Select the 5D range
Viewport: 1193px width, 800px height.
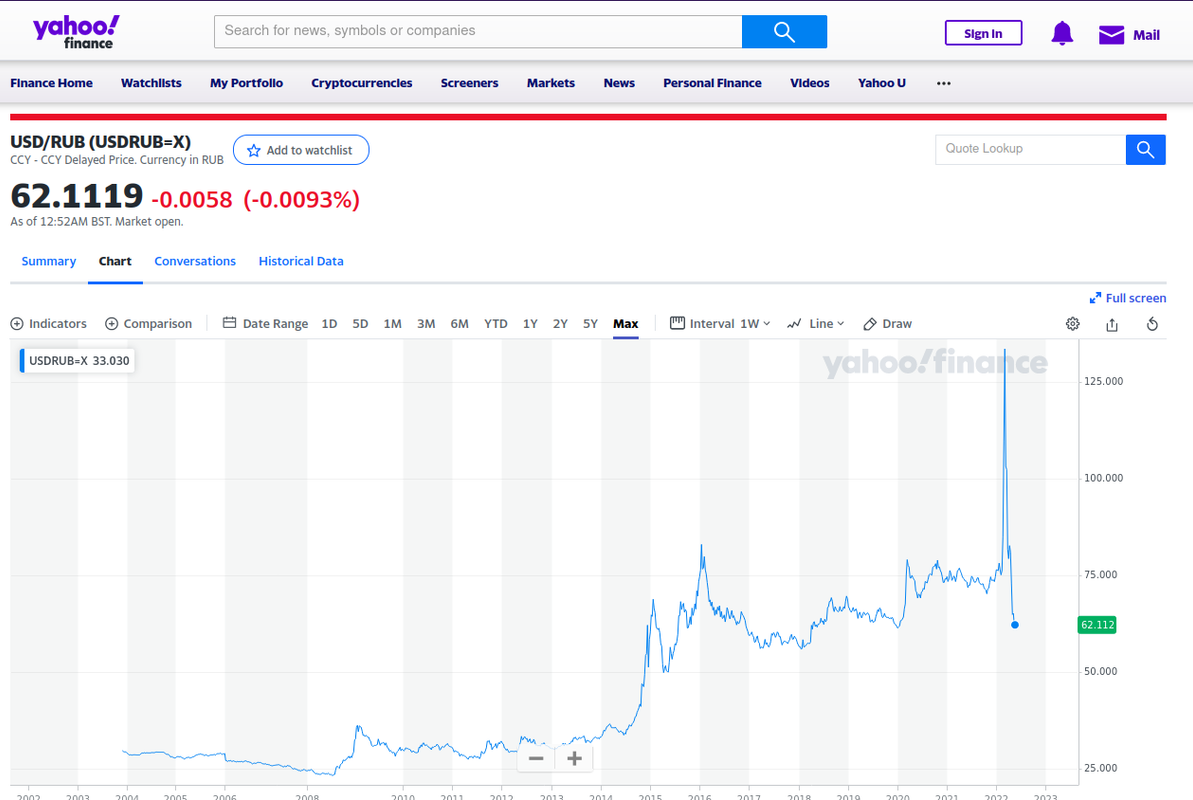(x=360, y=324)
